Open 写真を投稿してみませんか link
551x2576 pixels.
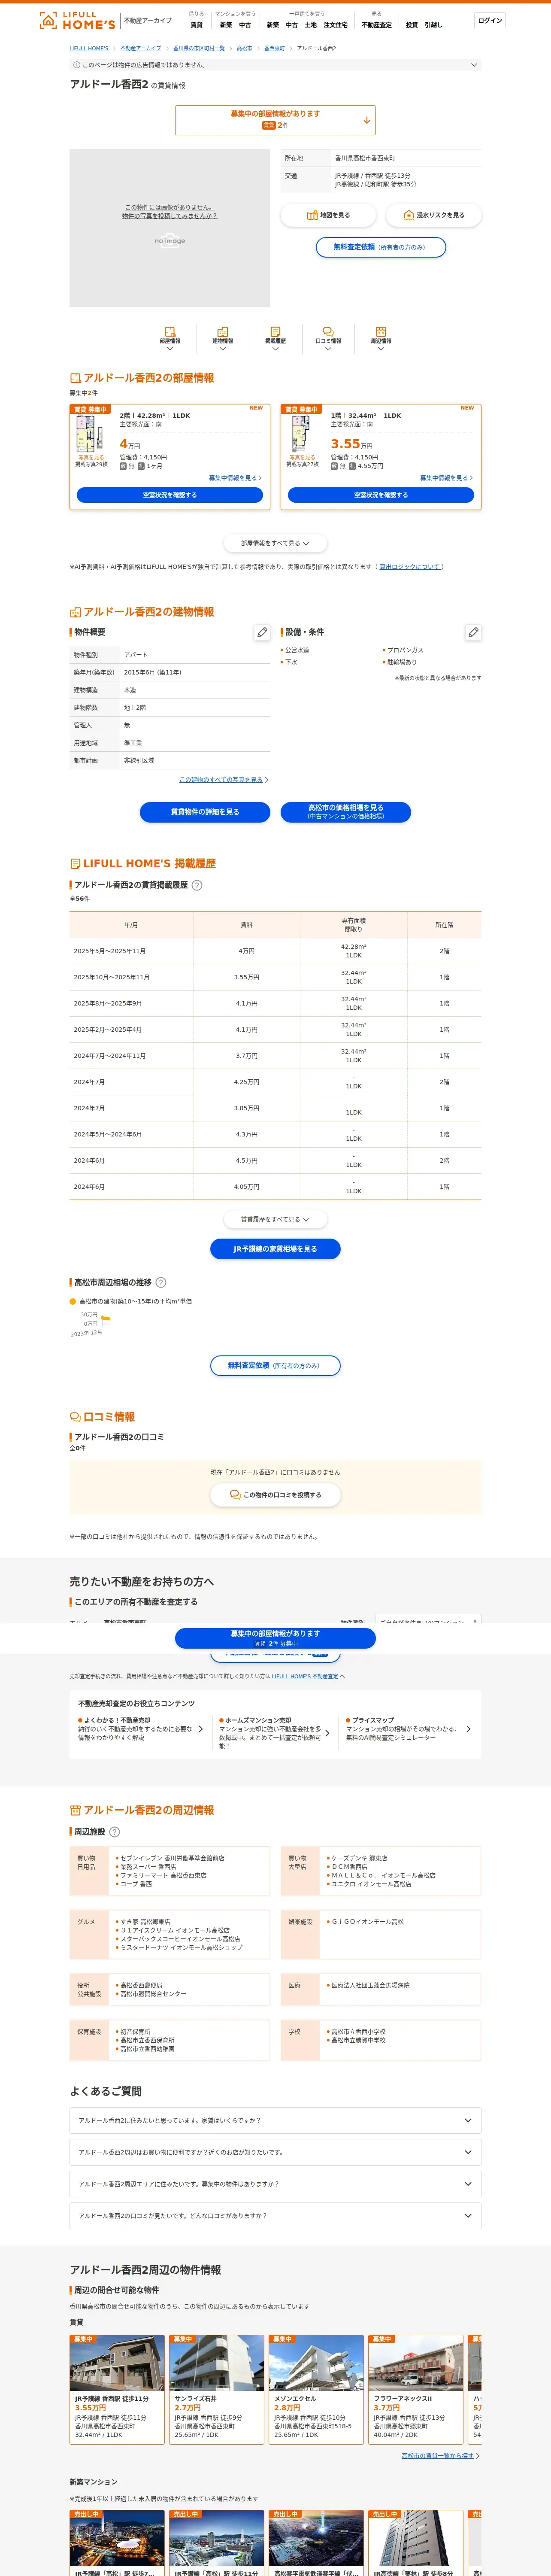tap(170, 216)
